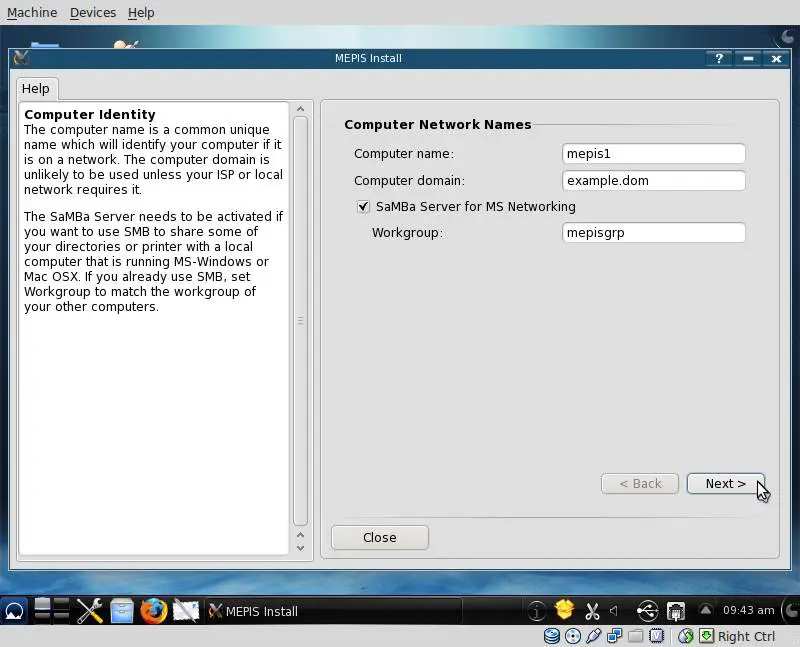Click the virtual desktop pager in the taskbar
The height and width of the screenshot is (647, 800).
(x=52, y=610)
